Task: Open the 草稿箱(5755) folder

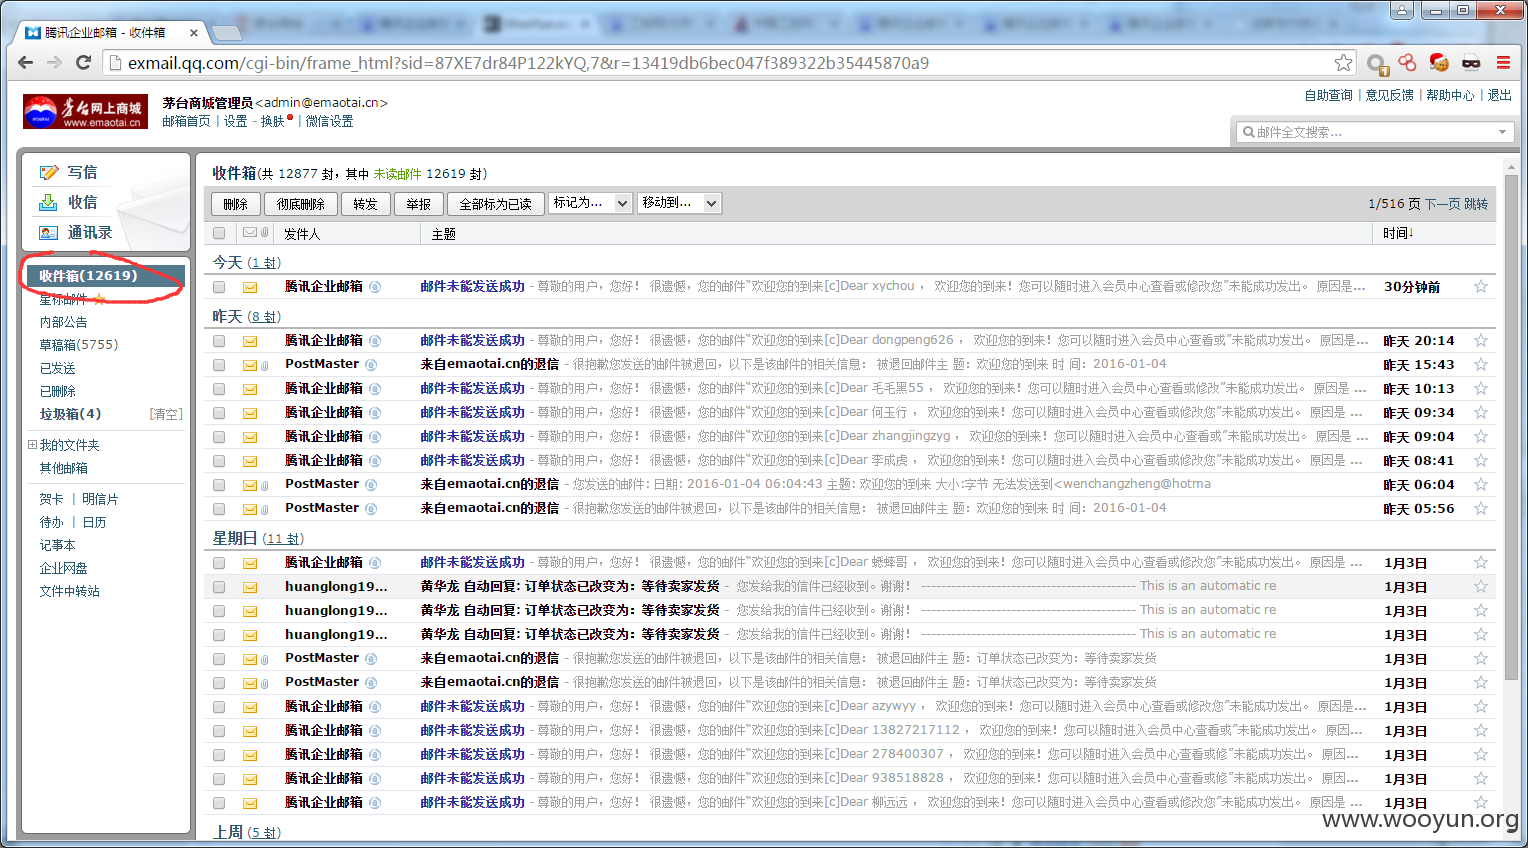Action: coord(79,345)
